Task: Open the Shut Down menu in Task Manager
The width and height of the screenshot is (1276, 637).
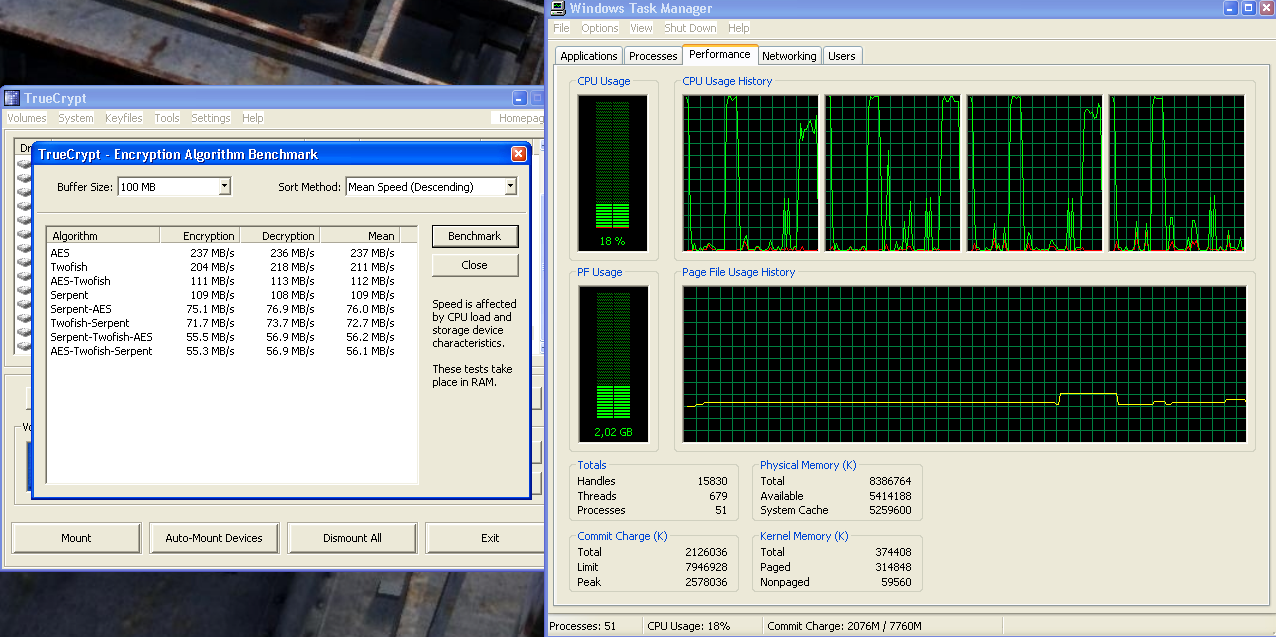Action: point(690,28)
